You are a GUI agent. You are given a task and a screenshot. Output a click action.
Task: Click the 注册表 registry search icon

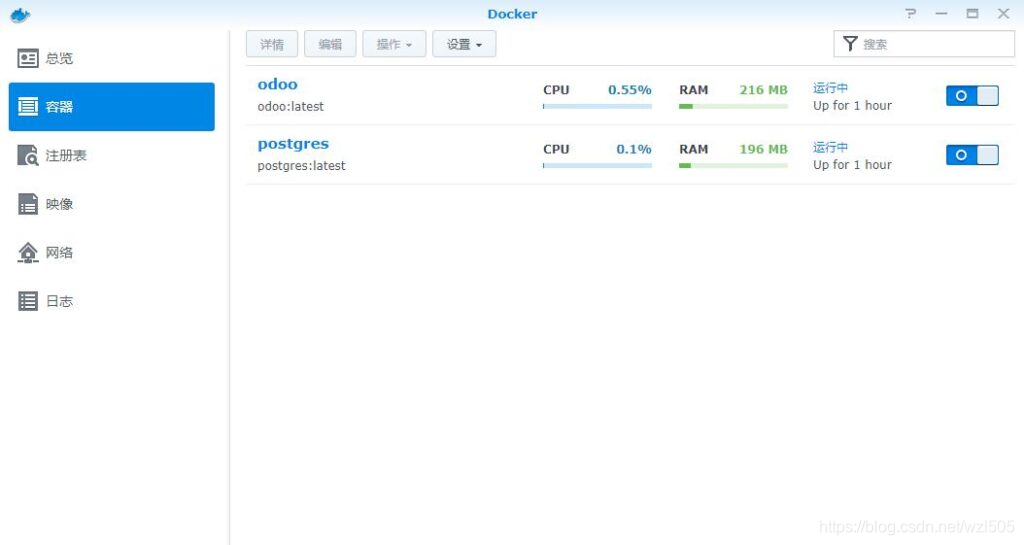pyautogui.click(x=27, y=155)
